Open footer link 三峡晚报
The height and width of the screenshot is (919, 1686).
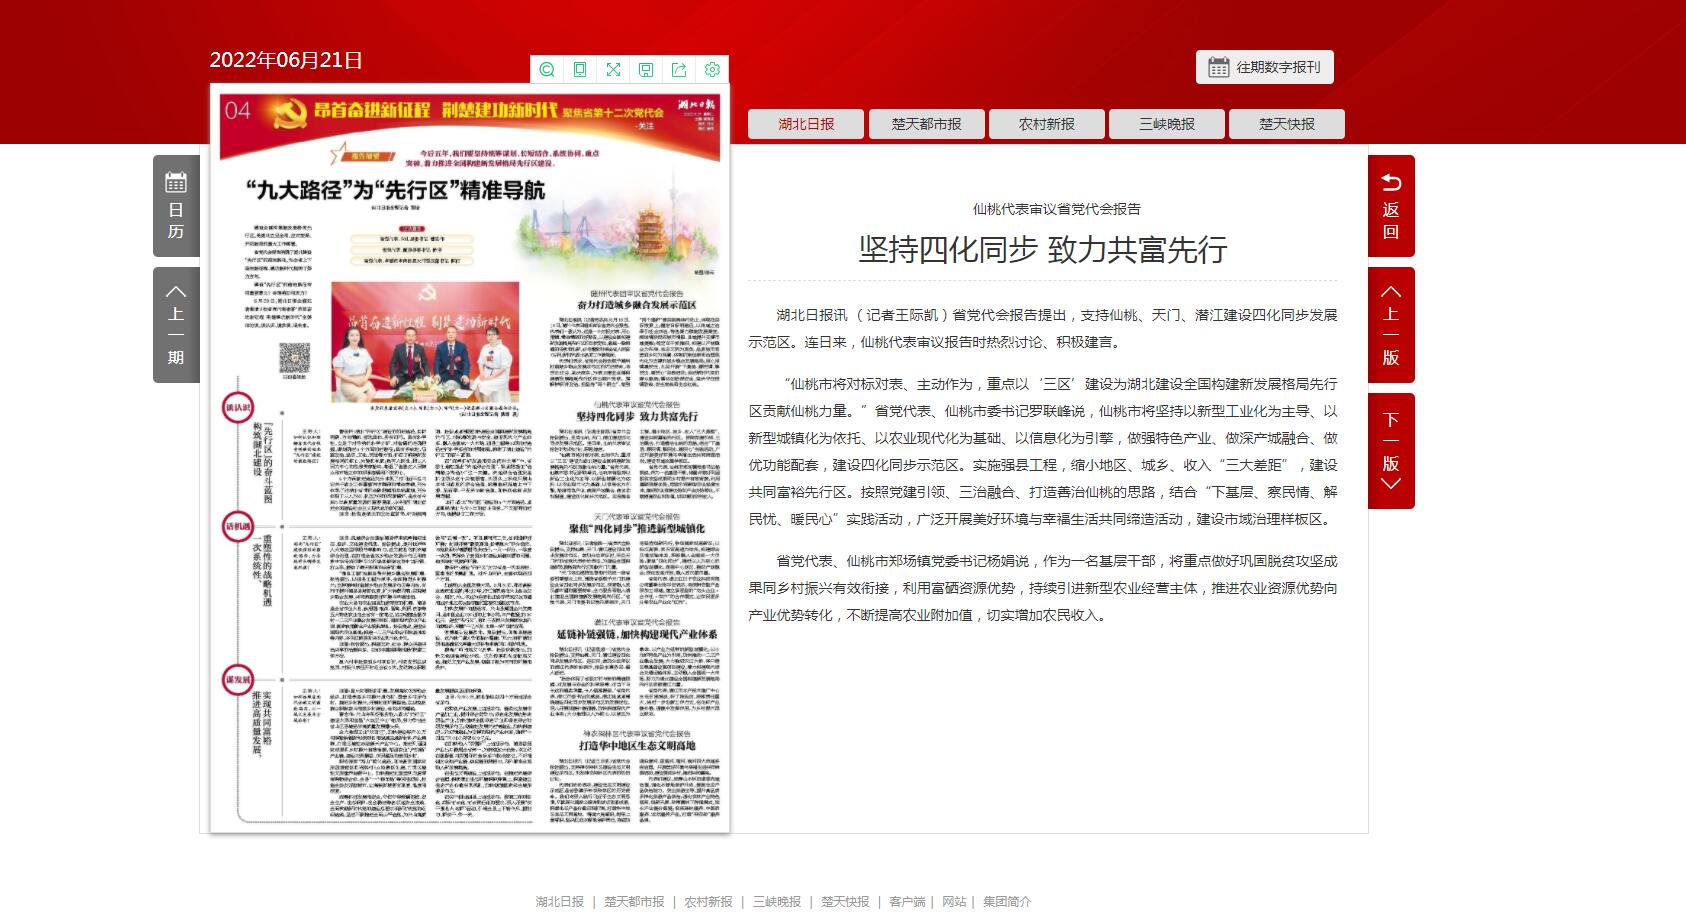pyautogui.click(x=777, y=902)
